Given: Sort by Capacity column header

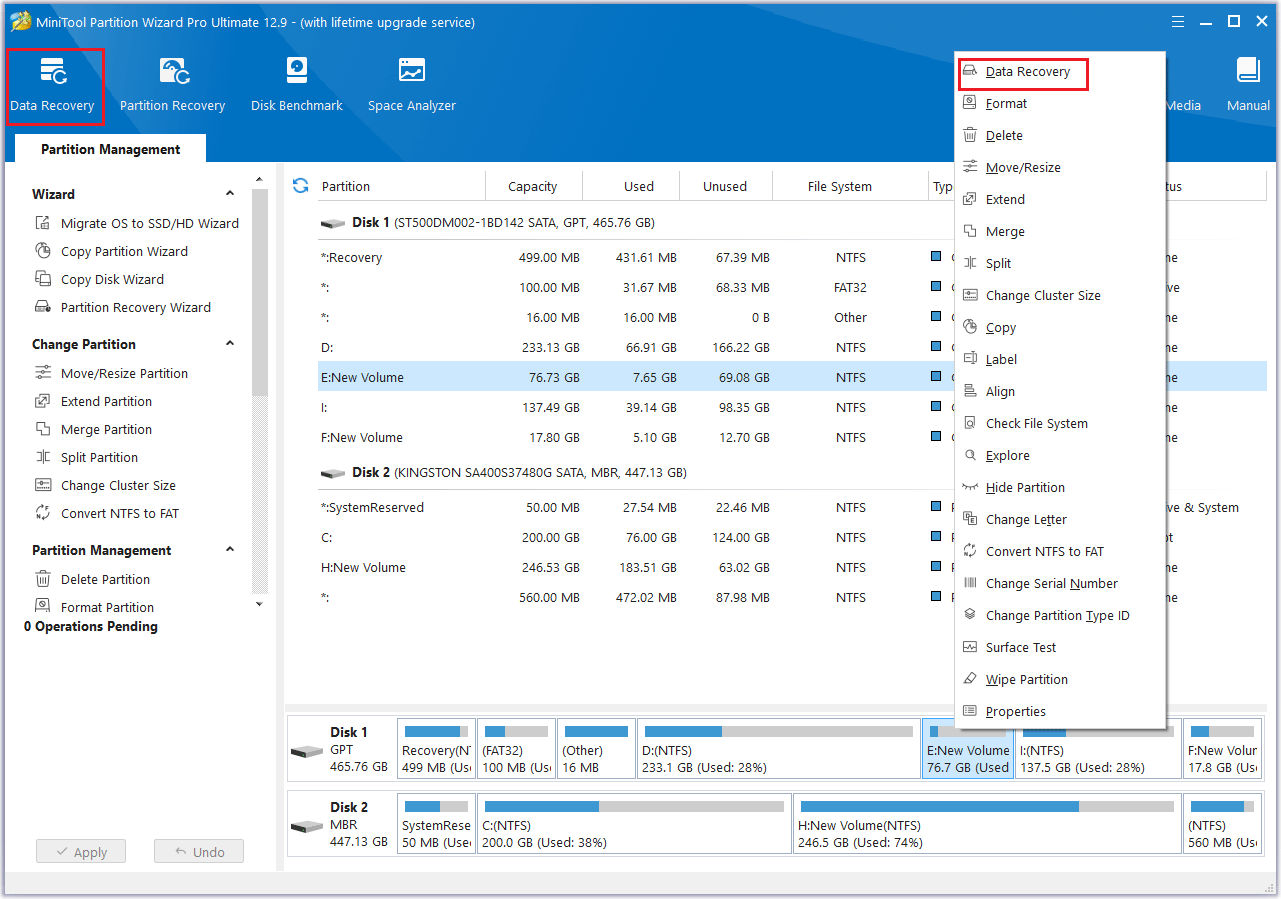Looking at the screenshot, I should pyautogui.click(x=533, y=186).
